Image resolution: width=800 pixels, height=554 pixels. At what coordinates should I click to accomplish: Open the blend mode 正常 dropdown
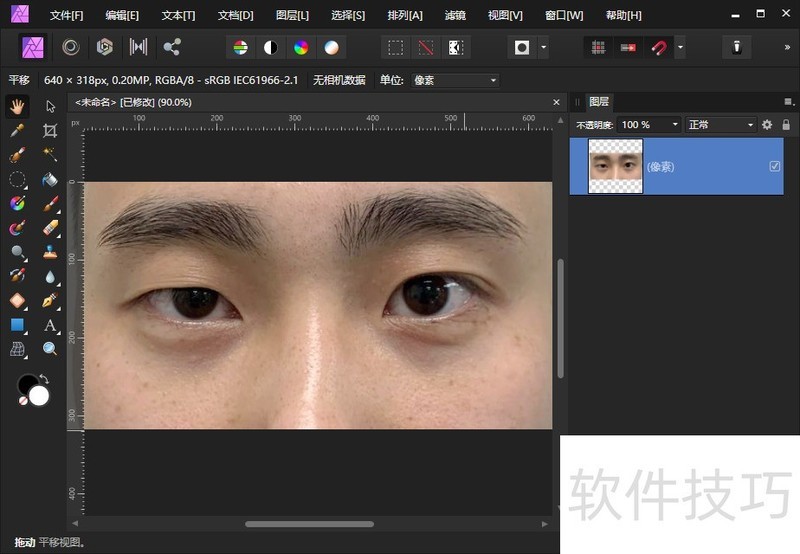point(720,124)
